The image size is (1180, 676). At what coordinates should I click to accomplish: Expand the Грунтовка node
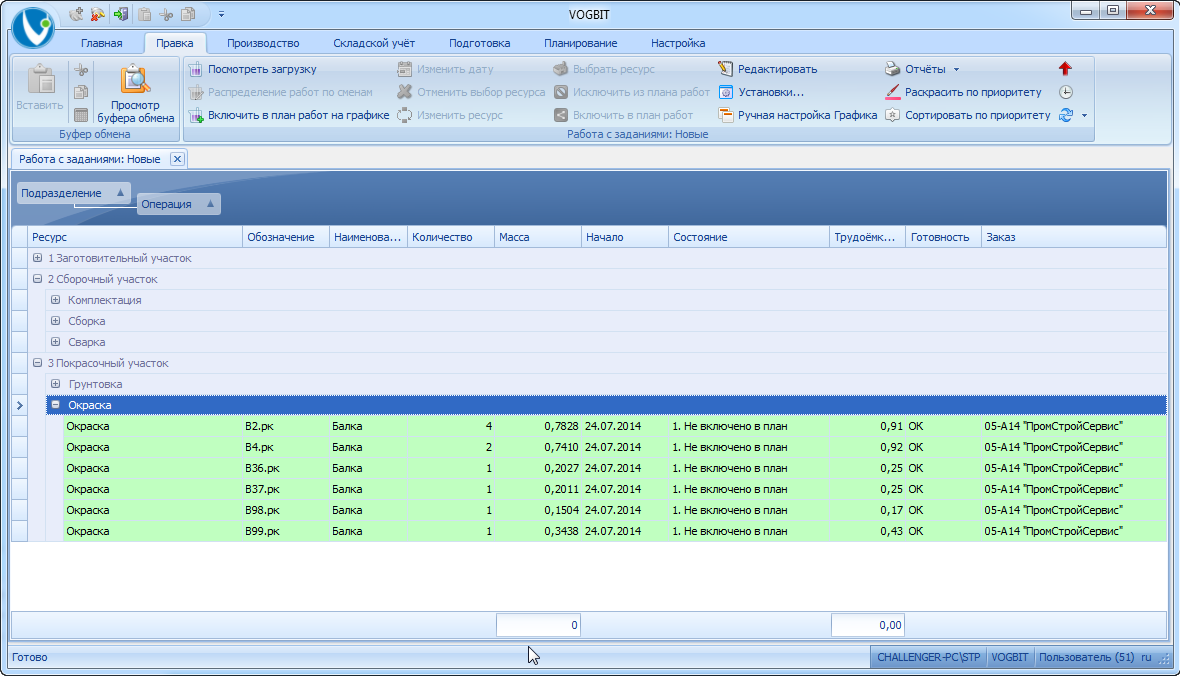pyautogui.click(x=56, y=384)
